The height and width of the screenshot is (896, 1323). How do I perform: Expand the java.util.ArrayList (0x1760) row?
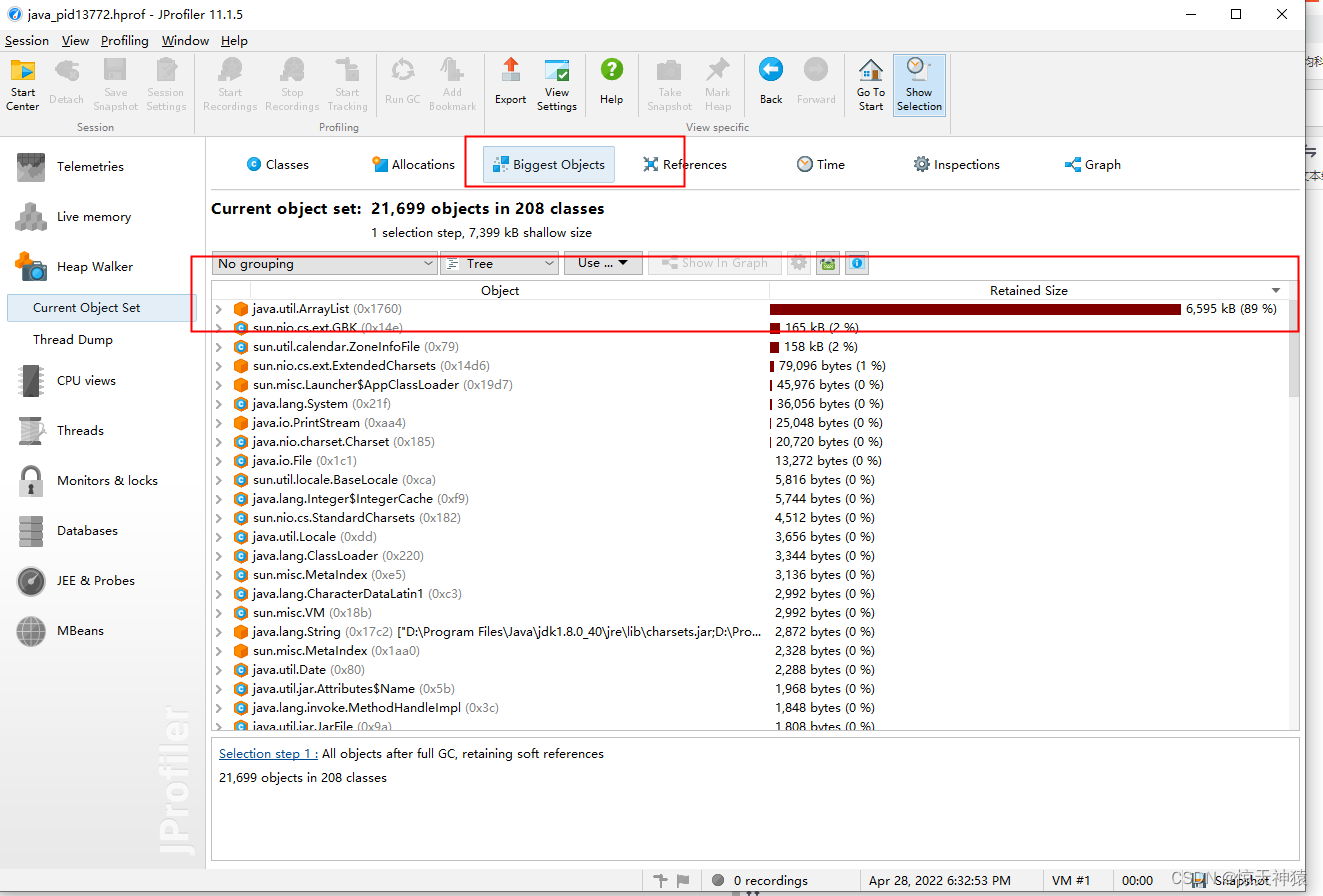220,309
